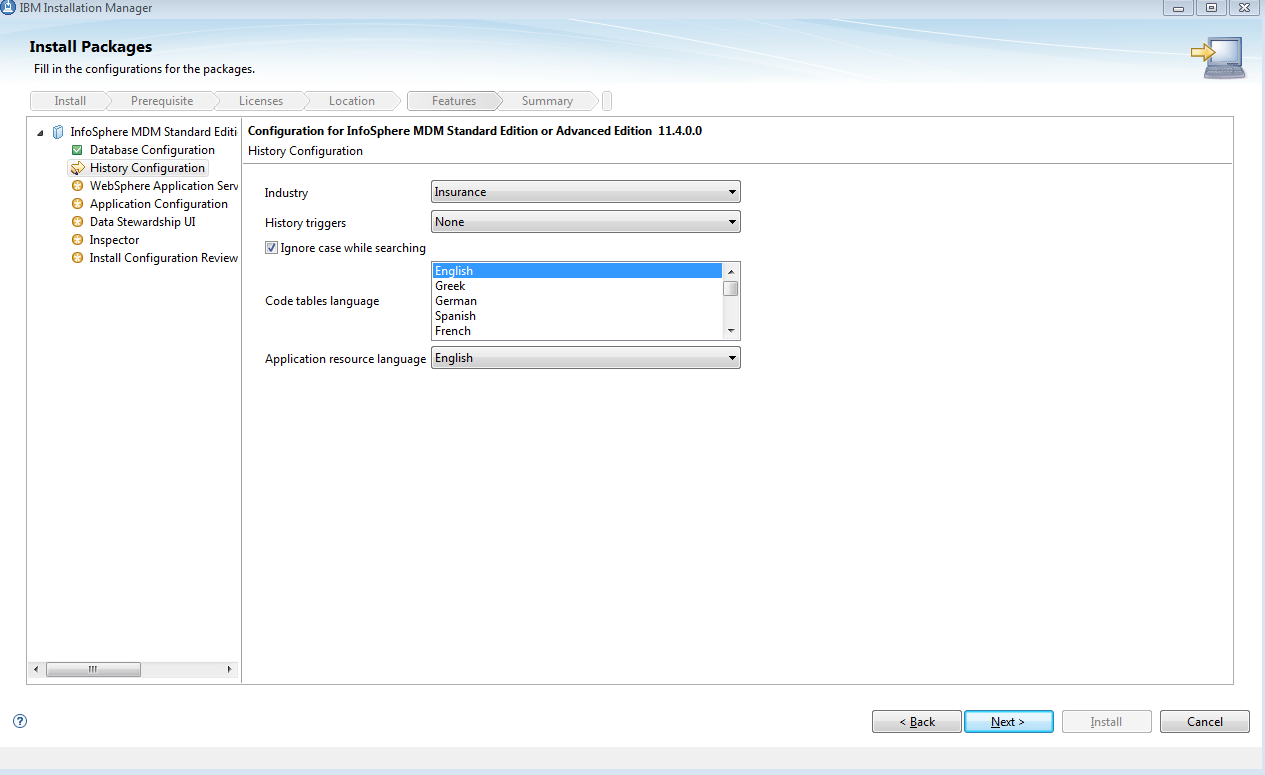Click the install computer graphic in header

(1217, 58)
